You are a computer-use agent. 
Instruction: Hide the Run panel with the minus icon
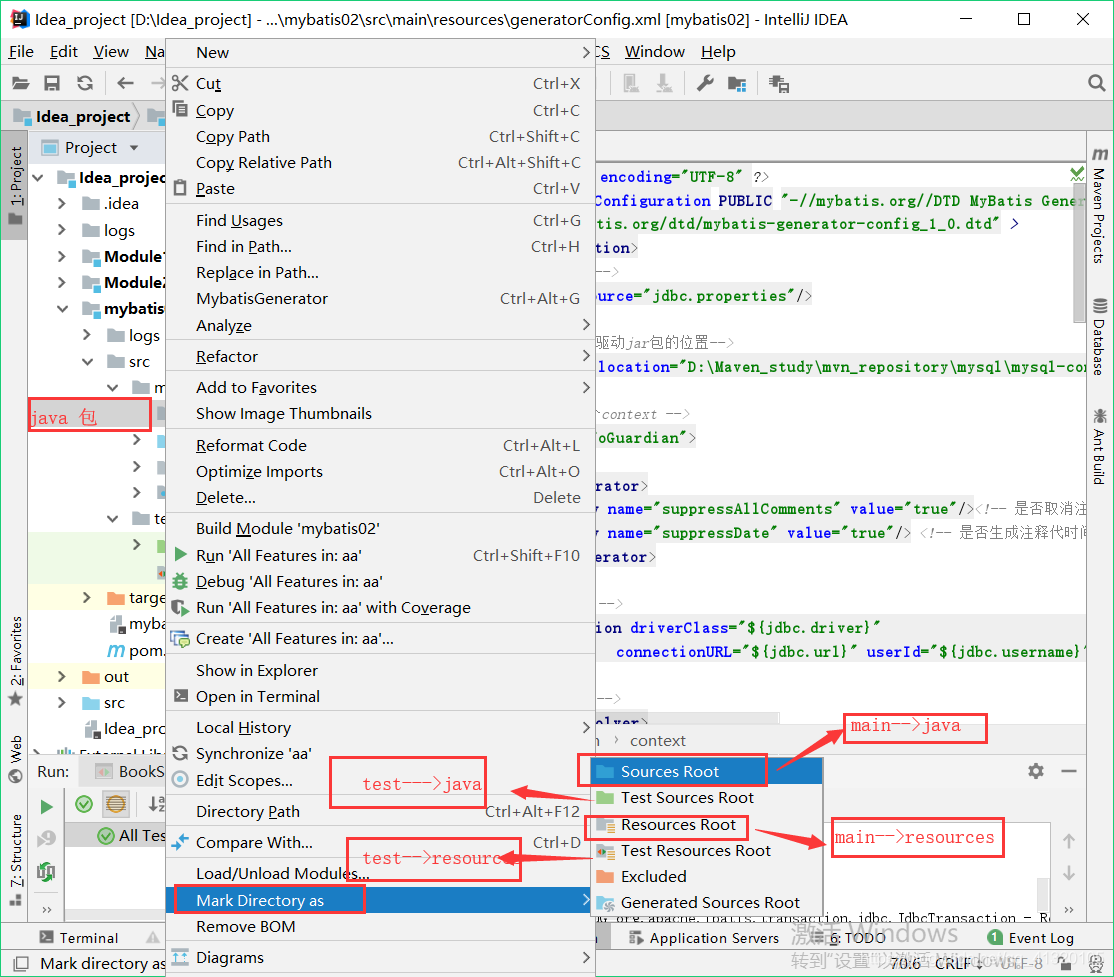[x=1069, y=771]
